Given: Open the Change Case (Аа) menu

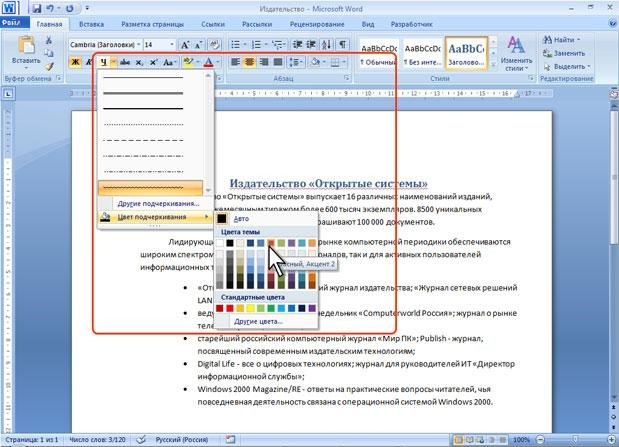Looking at the screenshot, I should click(x=169, y=62).
